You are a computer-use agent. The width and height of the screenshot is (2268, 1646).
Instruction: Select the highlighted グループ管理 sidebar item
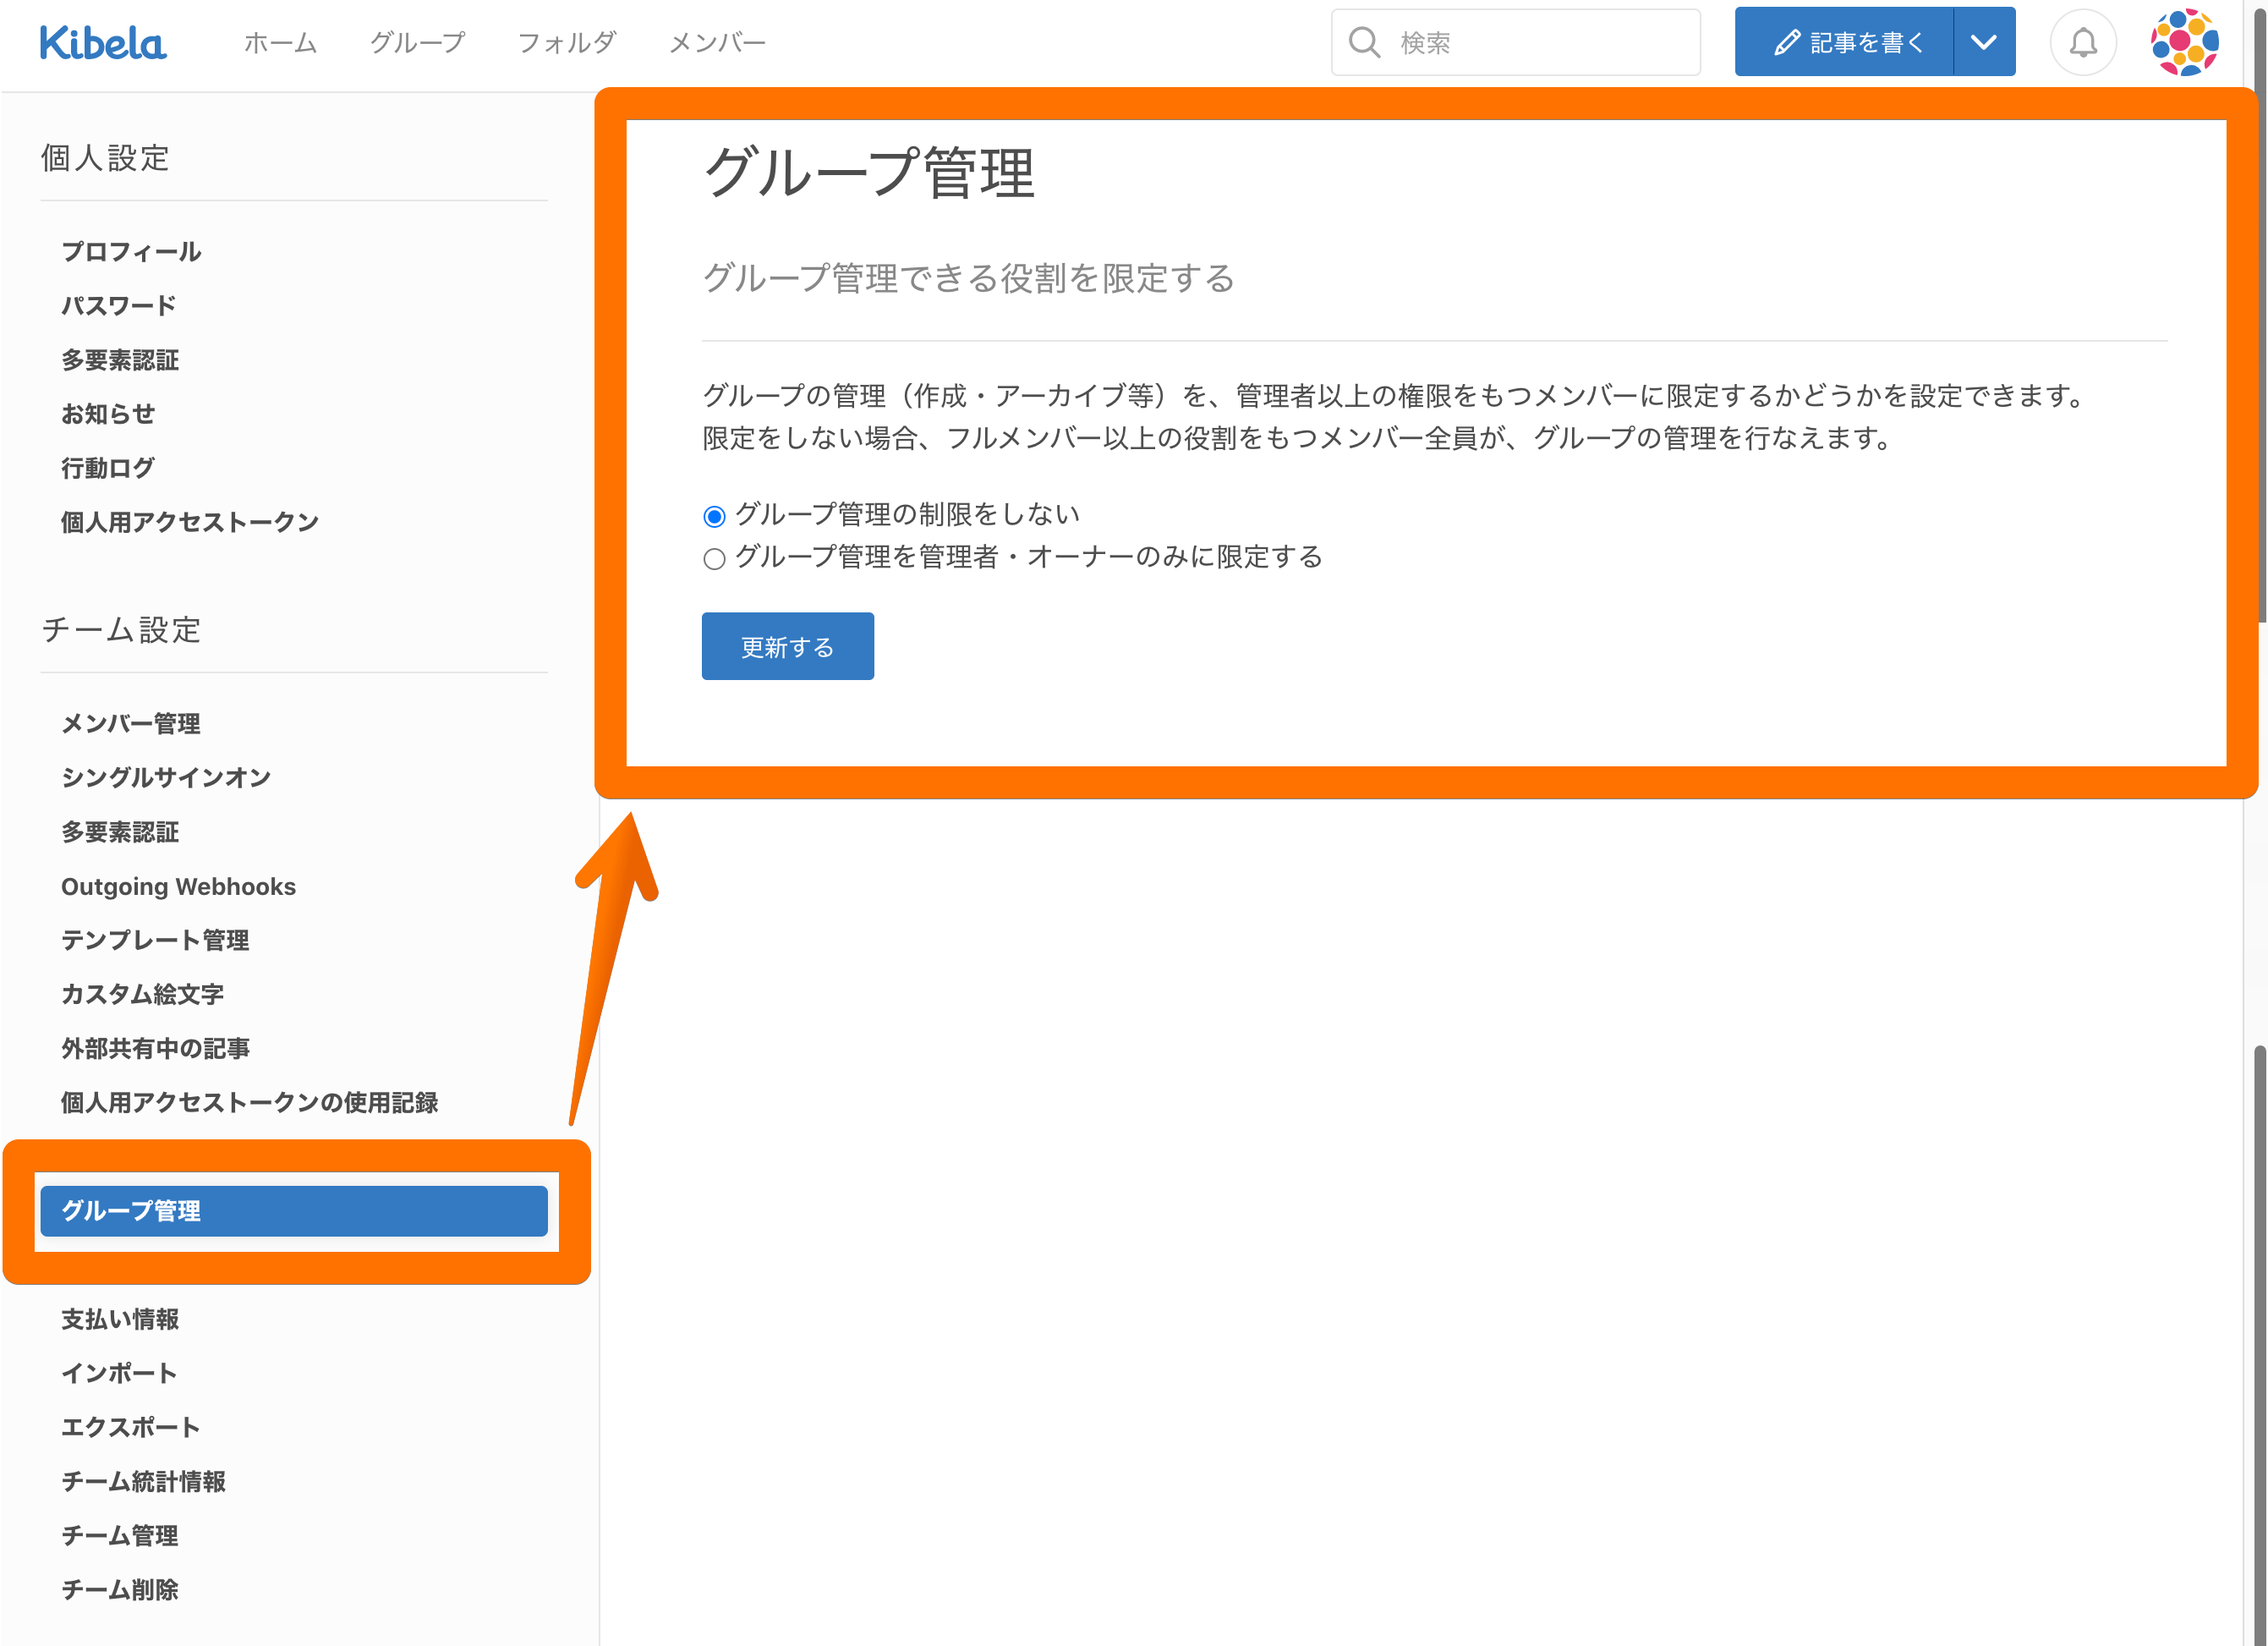click(293, 1211)
